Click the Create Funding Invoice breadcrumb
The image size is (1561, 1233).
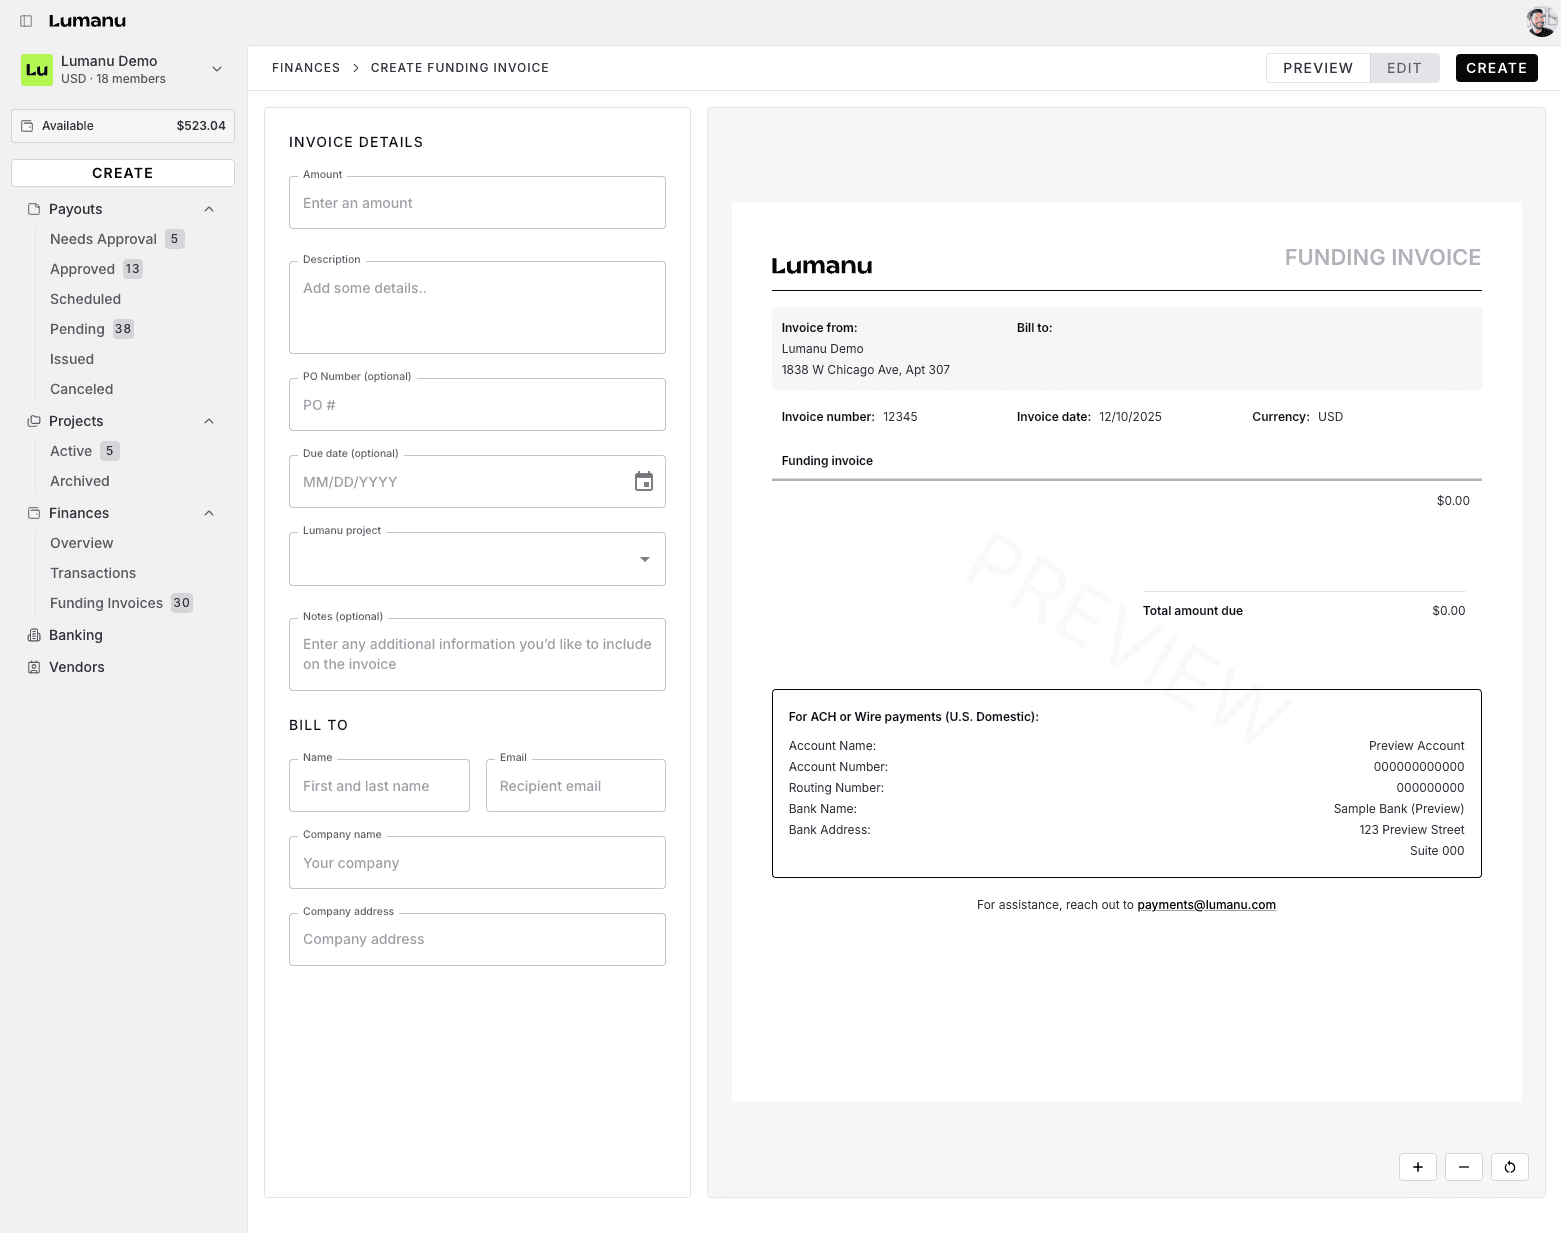[x=460, y=68]
